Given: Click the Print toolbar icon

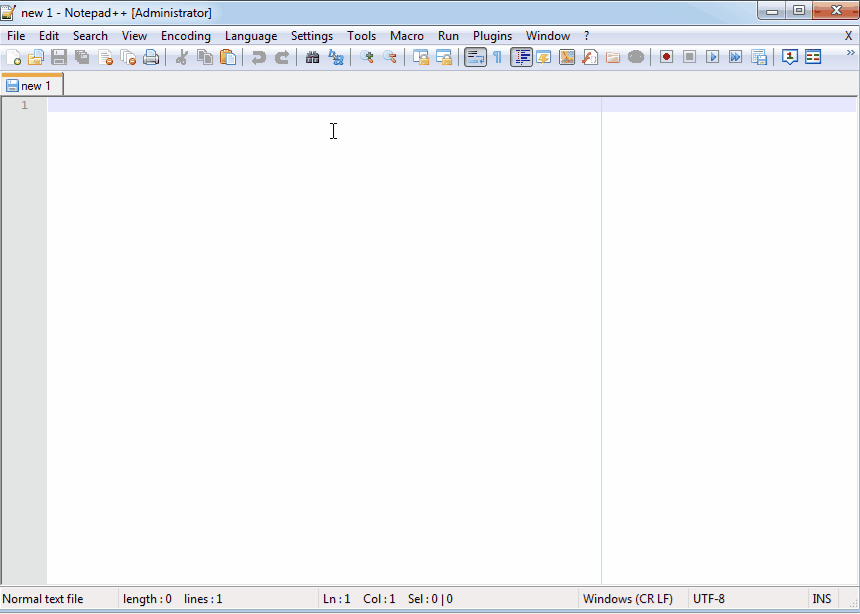Looking at the screenshot, I should pyautogui.click(x=152, y=57).
